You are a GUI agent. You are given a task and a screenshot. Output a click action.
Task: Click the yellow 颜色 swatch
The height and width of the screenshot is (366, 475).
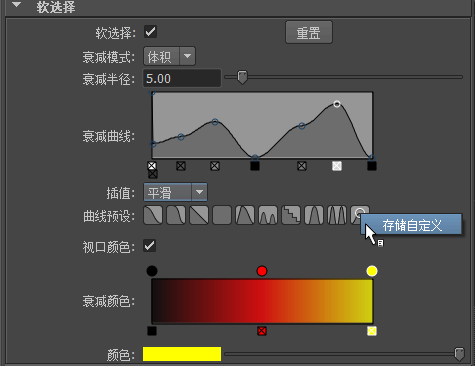click(x=182, y=354)
